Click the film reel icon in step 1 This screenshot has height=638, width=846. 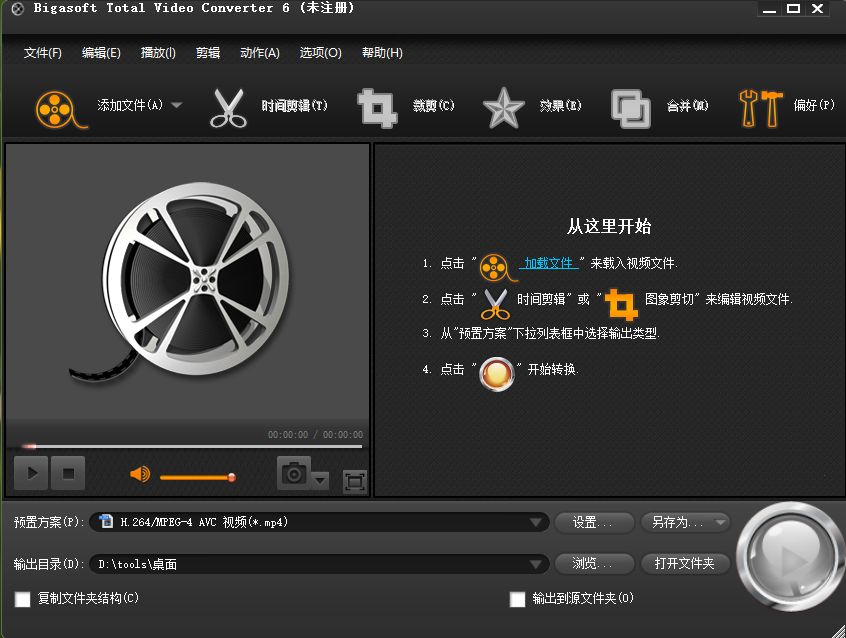click(497, 268)
